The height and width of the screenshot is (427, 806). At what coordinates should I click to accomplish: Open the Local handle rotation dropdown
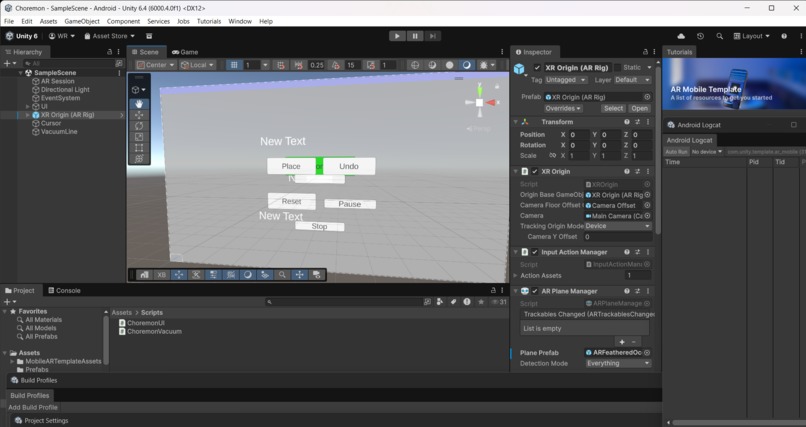tap(197, 65)
